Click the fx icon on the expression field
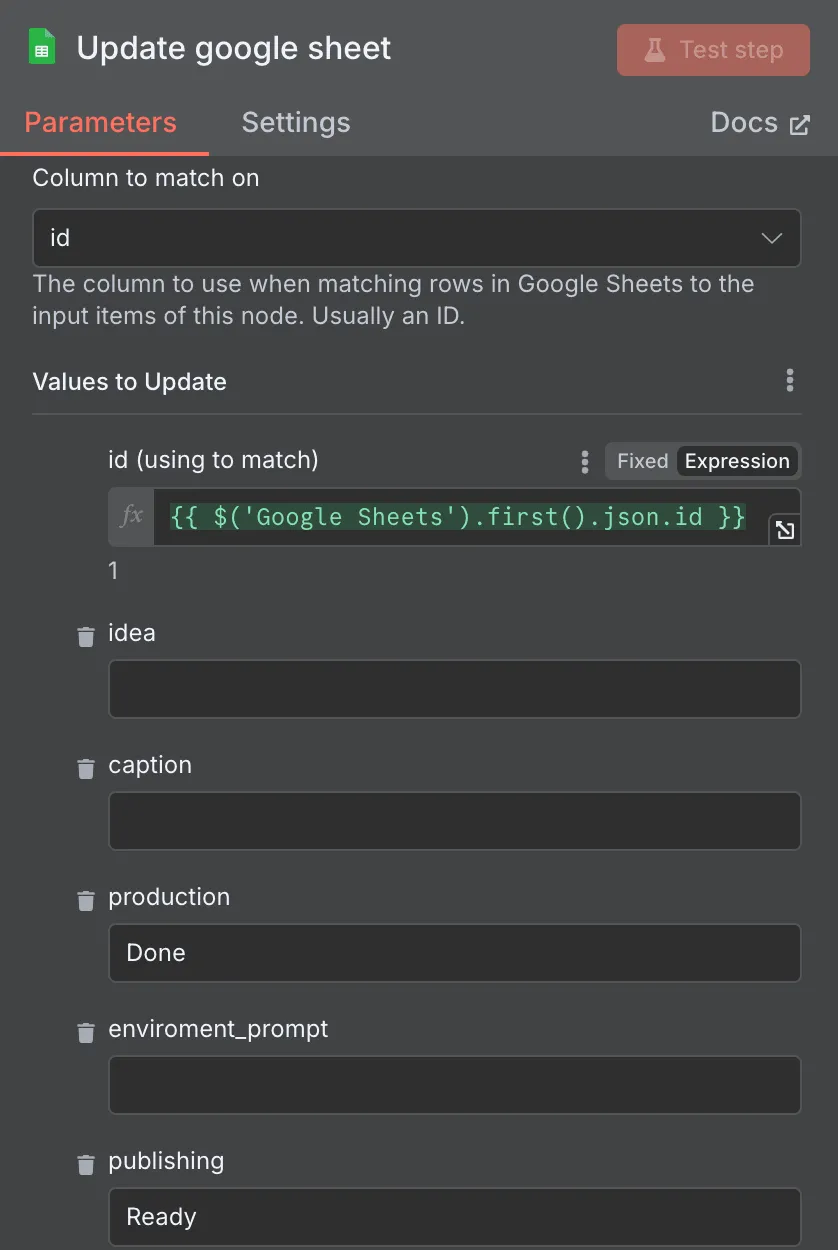 point(131,517)
